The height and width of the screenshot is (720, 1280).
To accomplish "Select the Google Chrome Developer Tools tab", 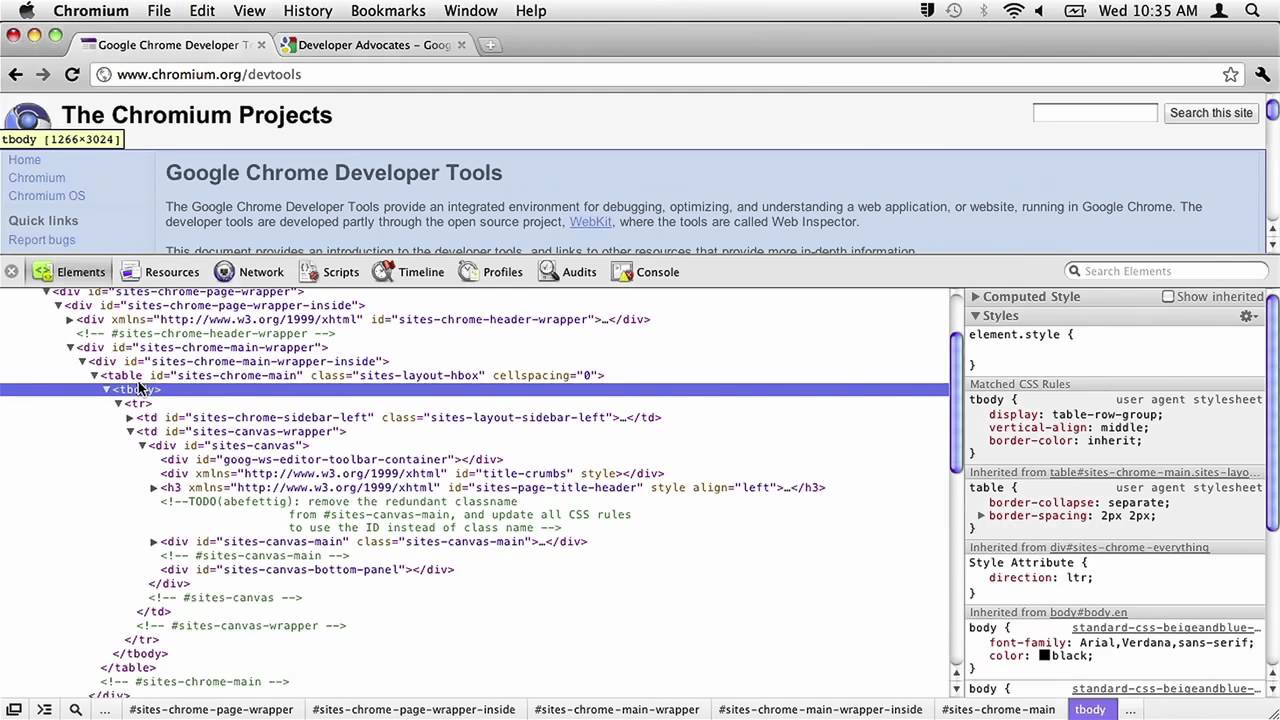I will pyautogui.click(x=172, y=45).
